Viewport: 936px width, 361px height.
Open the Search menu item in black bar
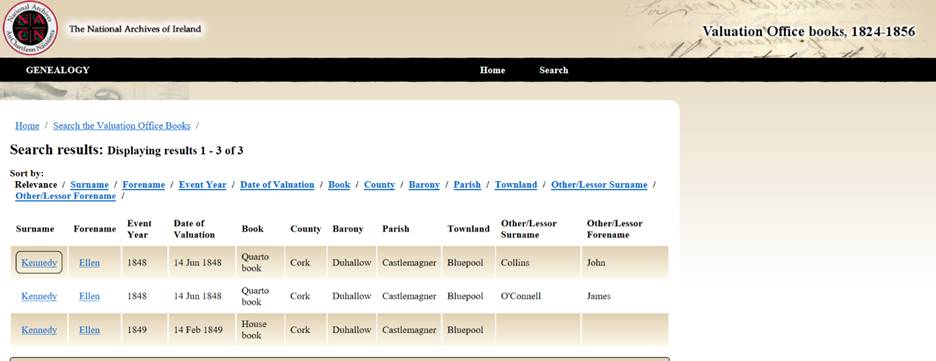553,70
